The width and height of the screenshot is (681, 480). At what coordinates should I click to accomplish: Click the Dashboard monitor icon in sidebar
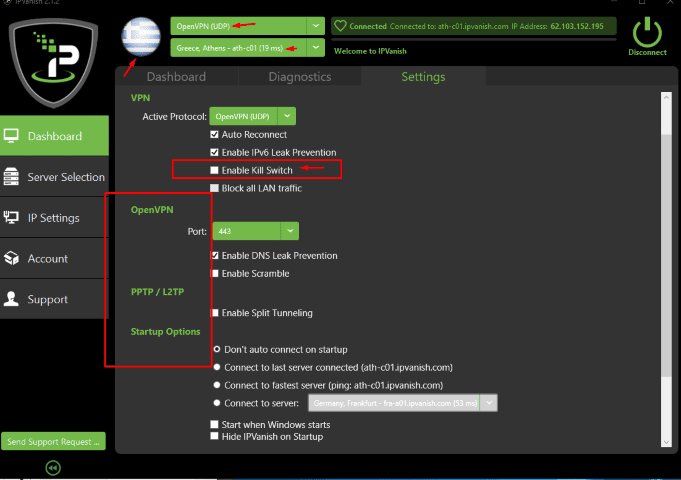(12, 136)
